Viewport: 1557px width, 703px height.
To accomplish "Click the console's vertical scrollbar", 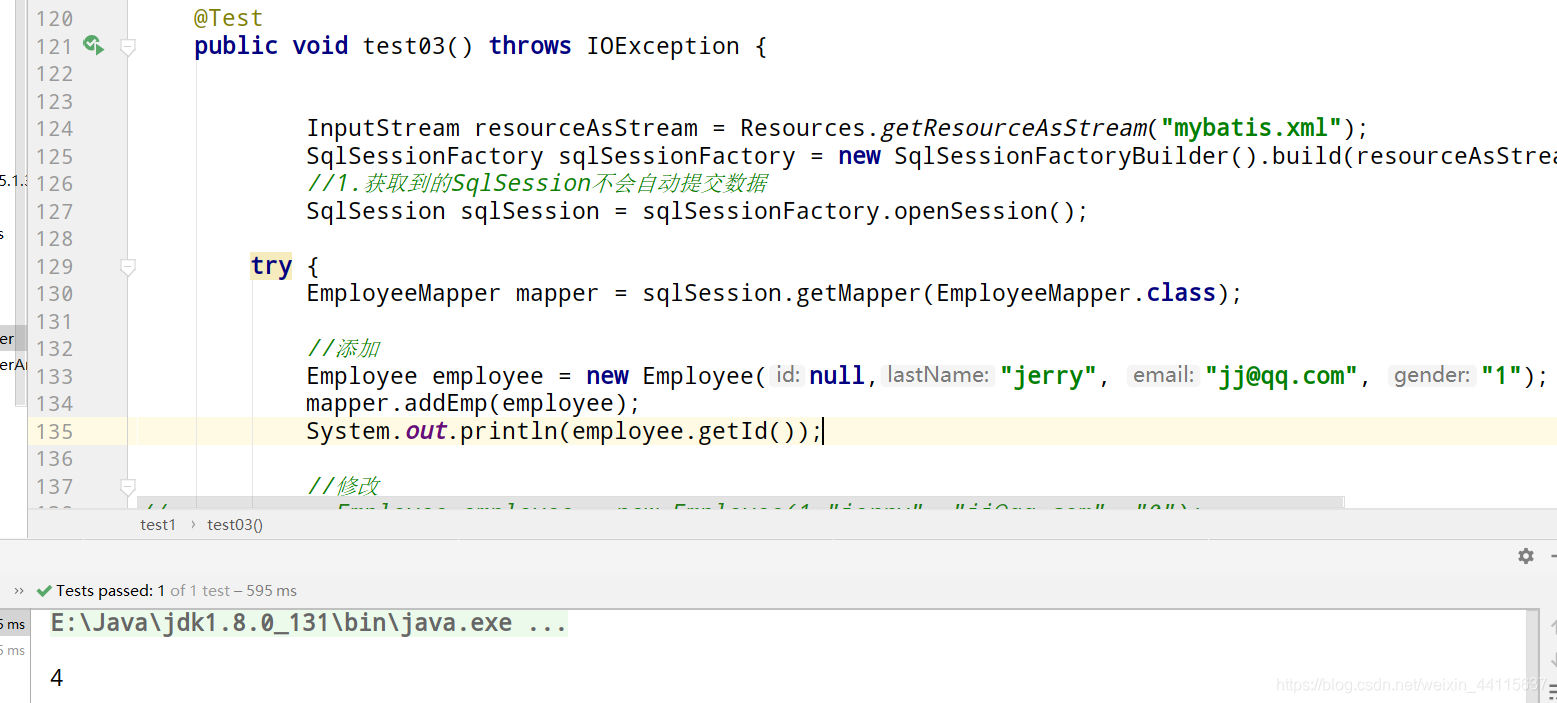I will (x=1533, y=655).
